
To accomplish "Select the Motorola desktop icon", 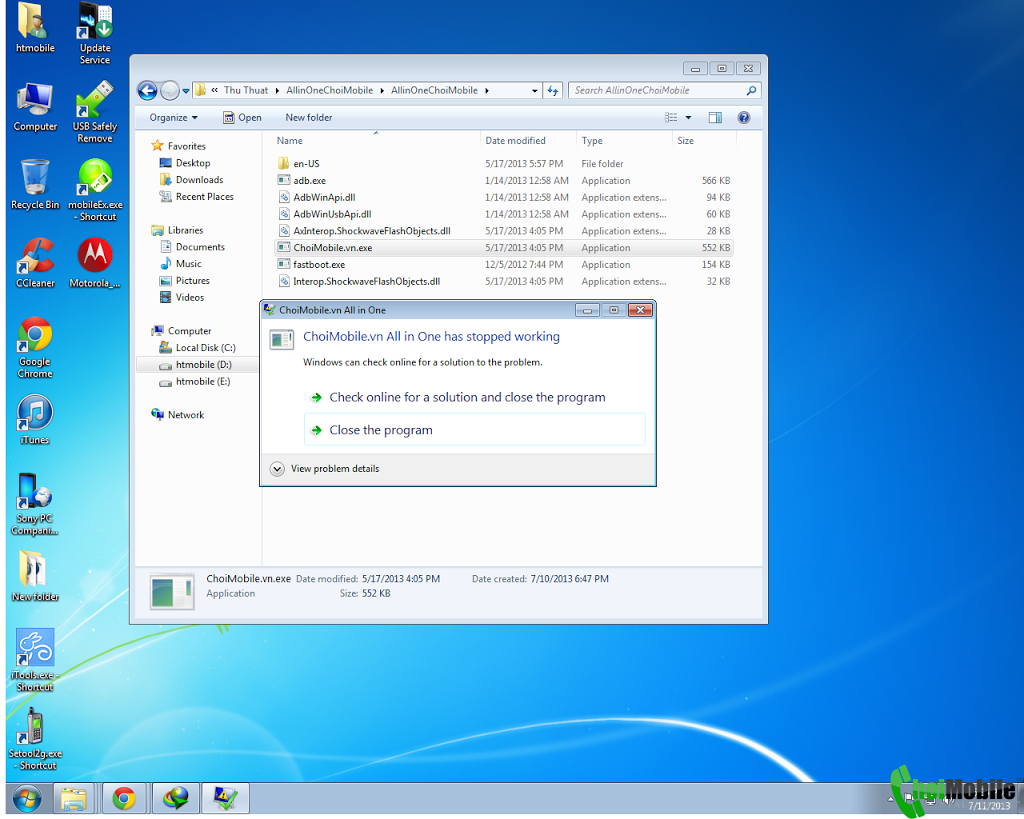I will coord(95,263).
